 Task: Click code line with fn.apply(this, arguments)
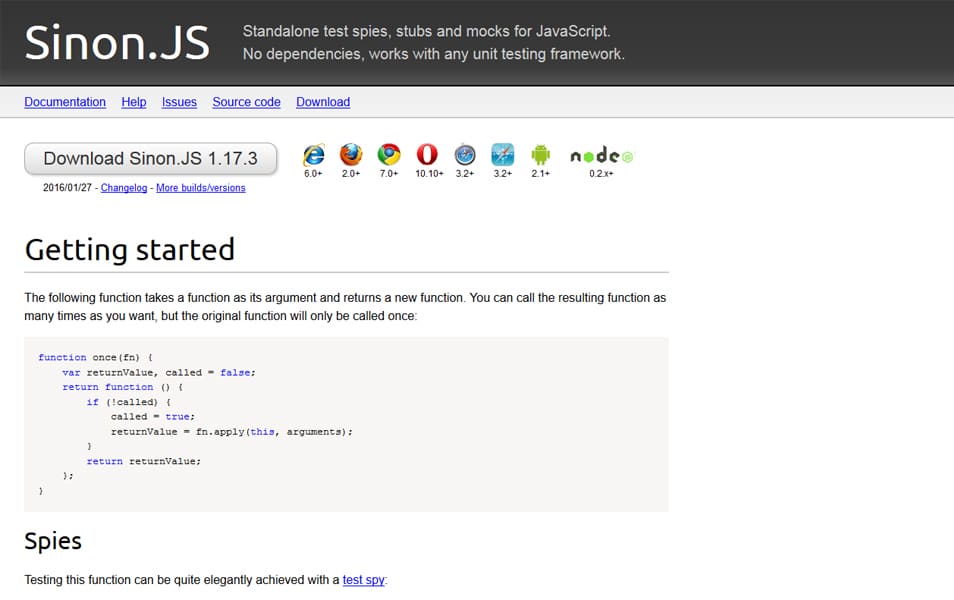click(232, 432)
